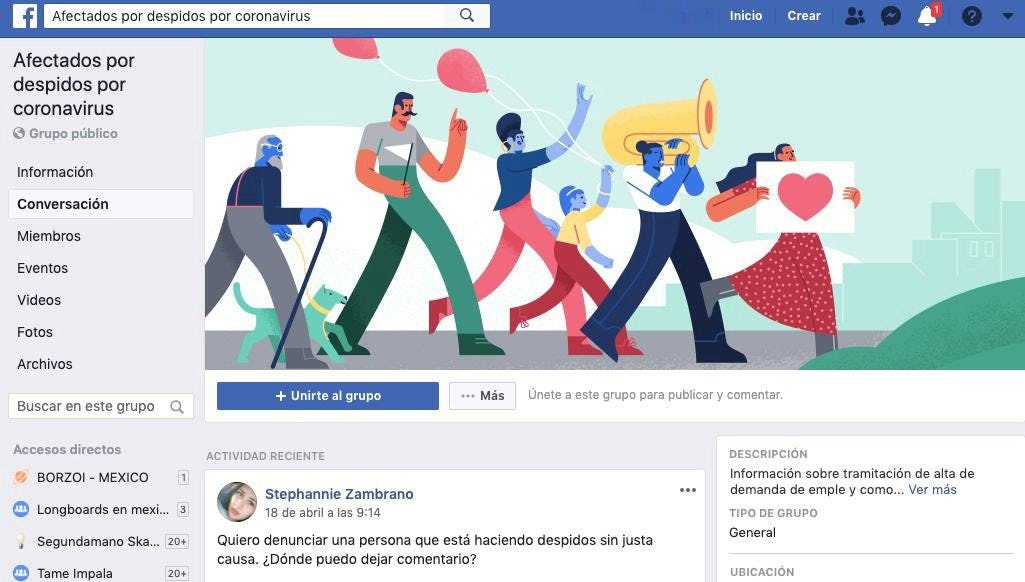Click the Facebook logo icon

pyautogui.click(x=25, y=16)
